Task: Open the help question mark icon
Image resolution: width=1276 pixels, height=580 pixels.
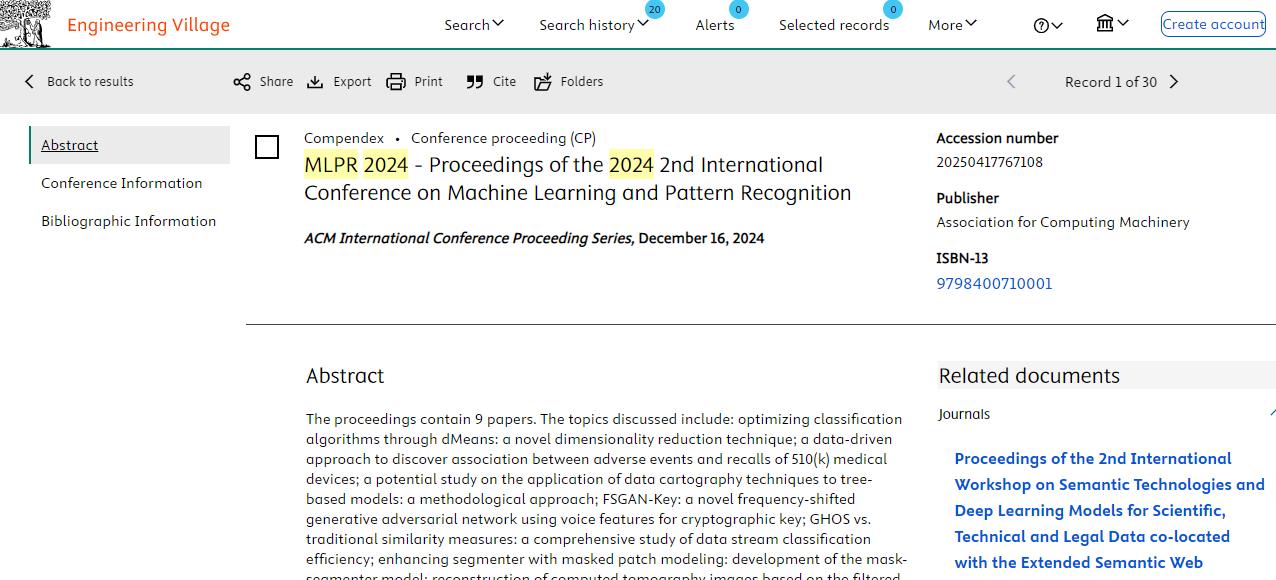Action: point(1041,25)
